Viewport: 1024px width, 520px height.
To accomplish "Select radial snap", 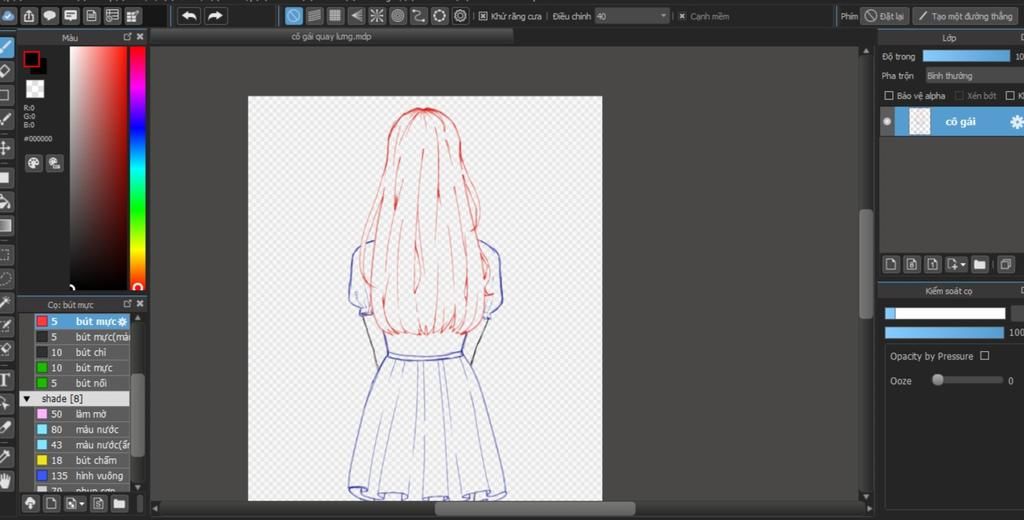I will tap(377, 16).
